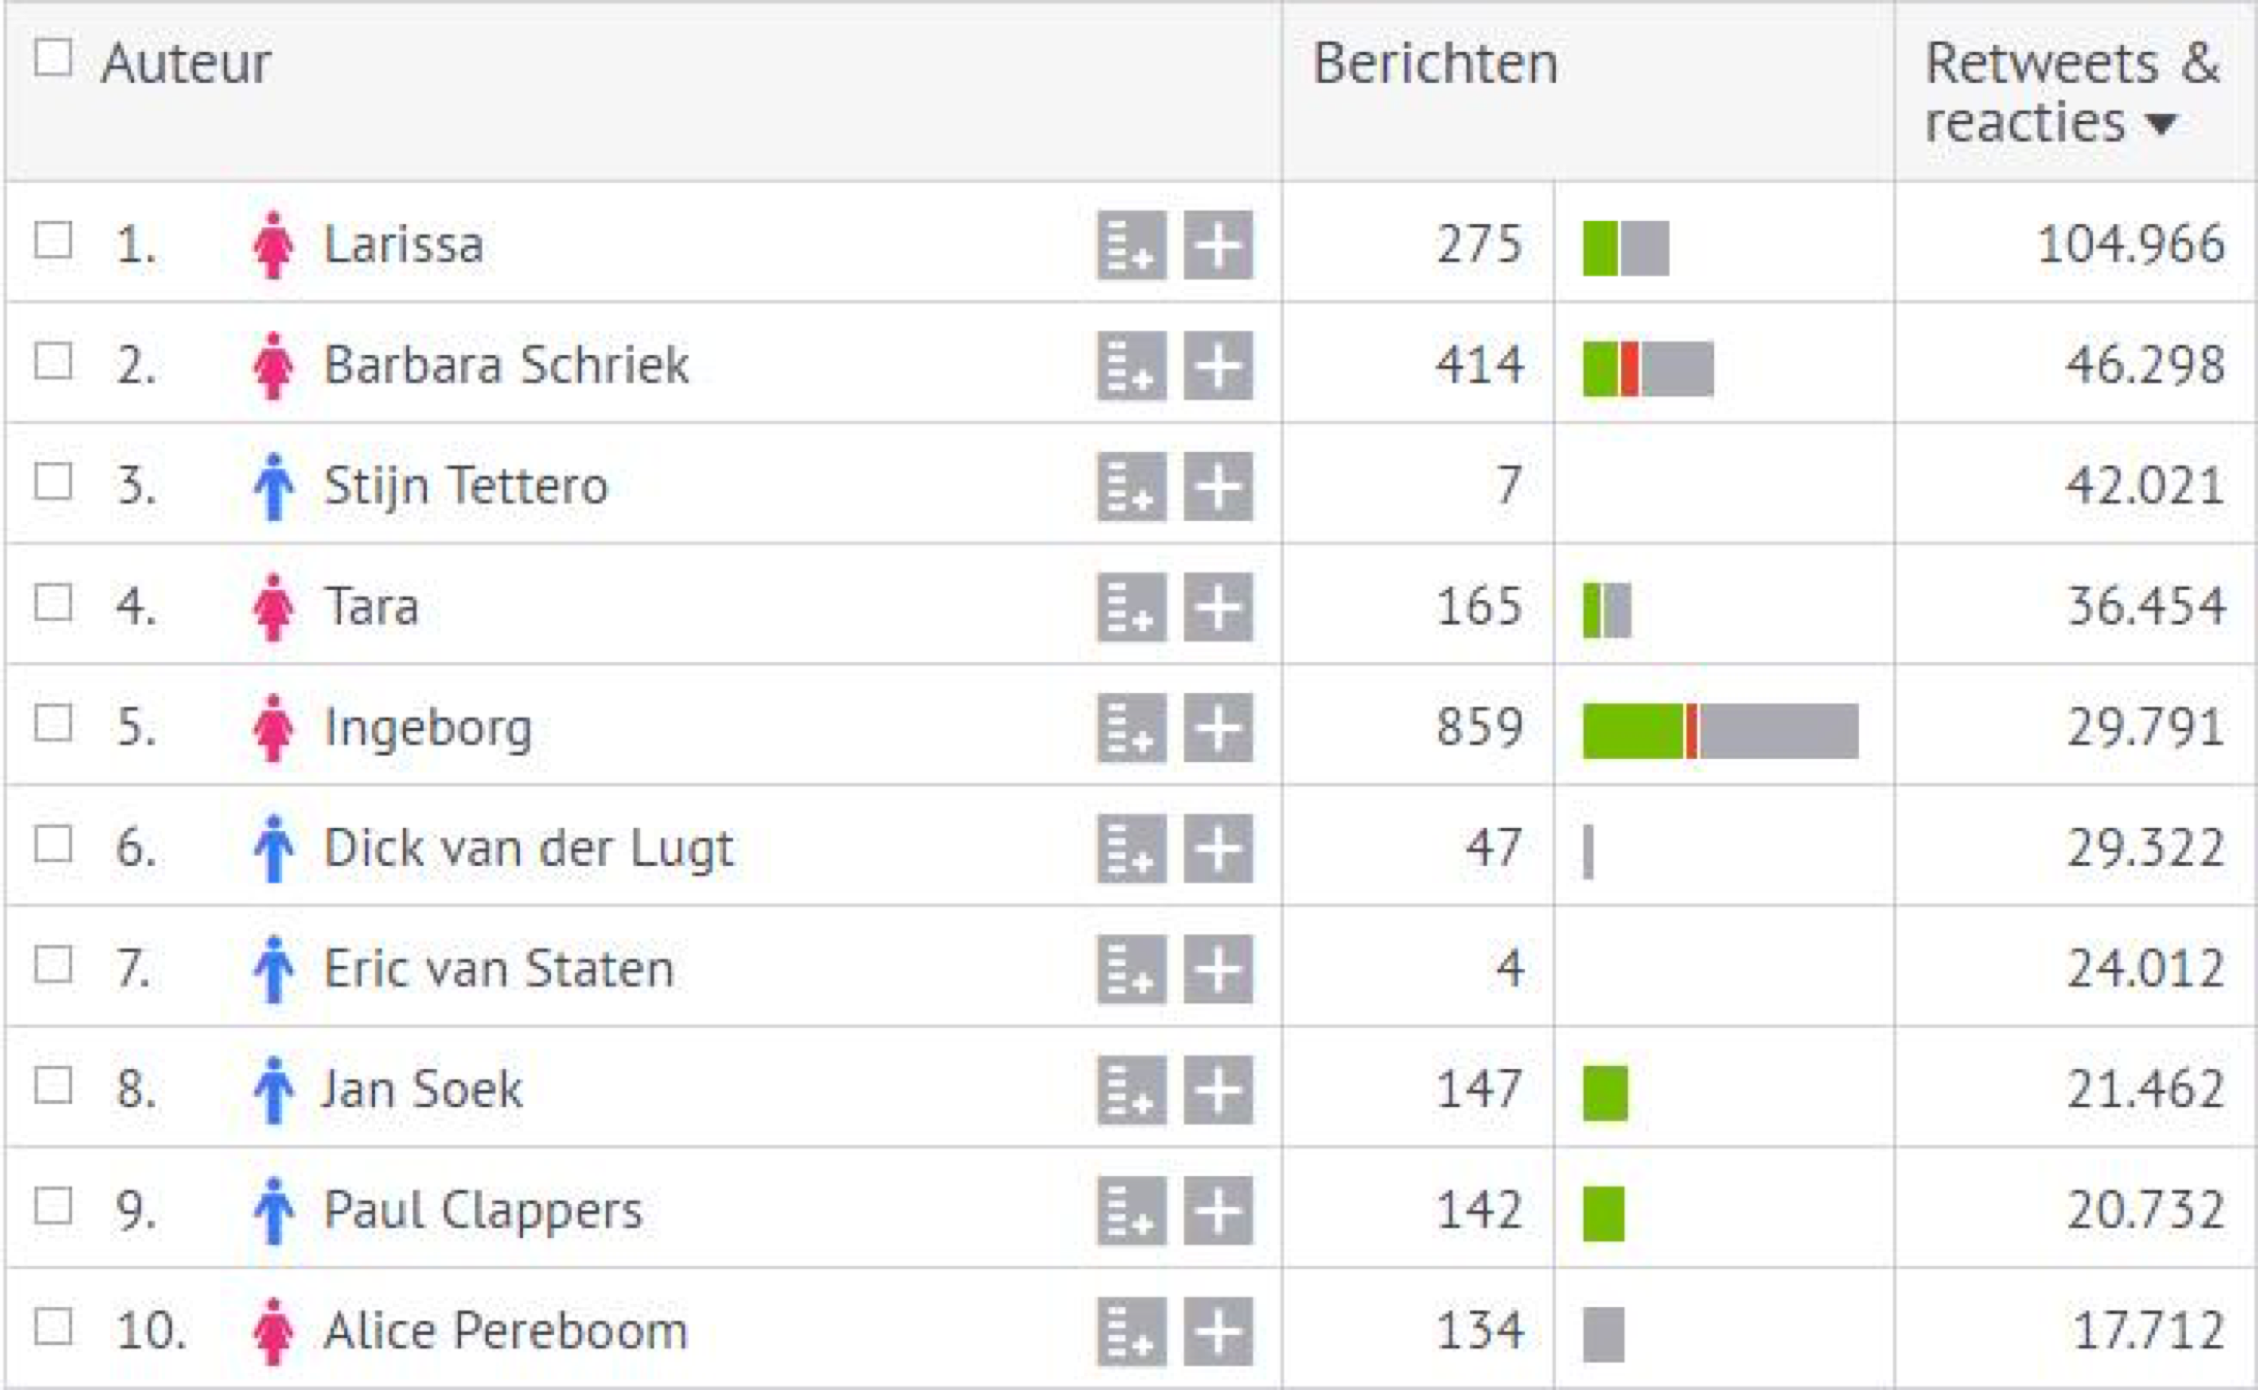This screenshot has width=2258, height=1390.
Task: Click the add-to-list icon for Larissa
Action: [x=1131, y=245]
